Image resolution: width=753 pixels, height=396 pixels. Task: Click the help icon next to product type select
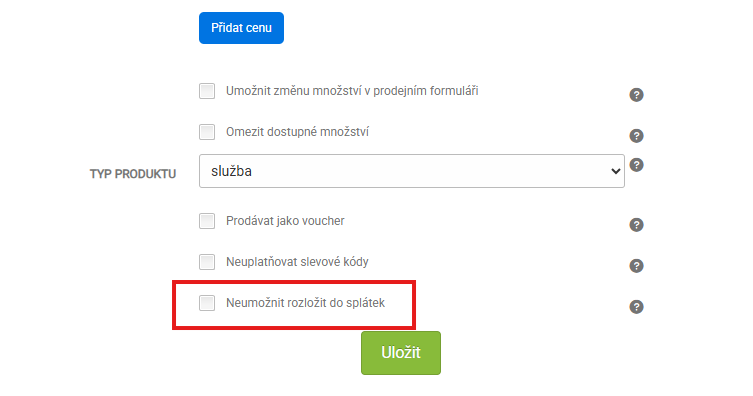[636, 165]
